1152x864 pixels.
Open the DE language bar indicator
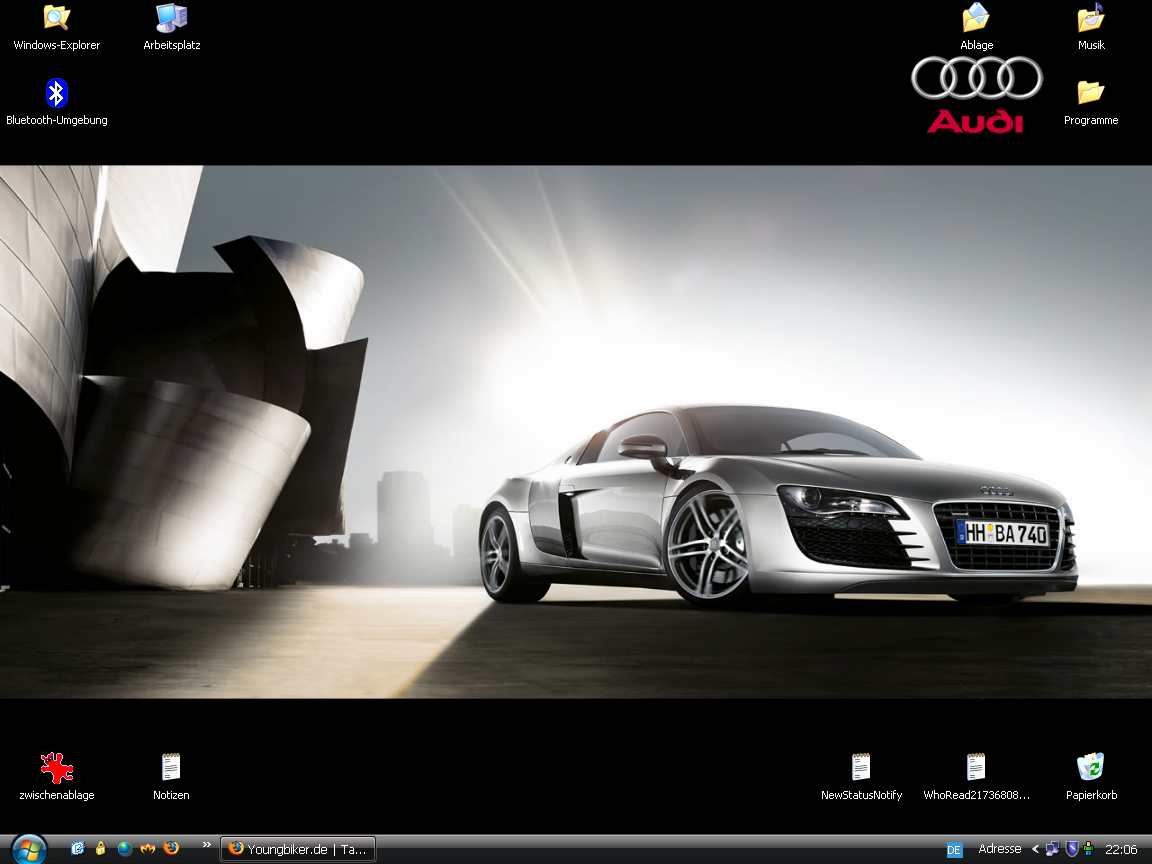tap(954, 850)
